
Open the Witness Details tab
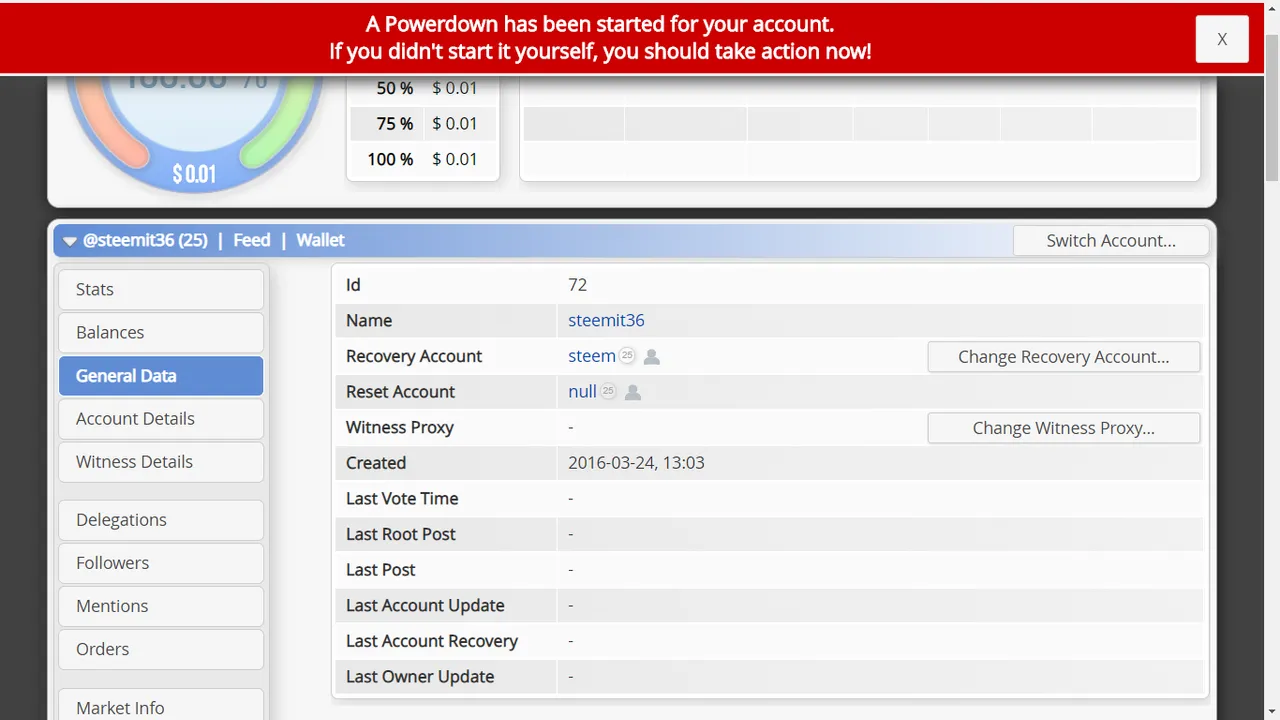pos(161,462)
